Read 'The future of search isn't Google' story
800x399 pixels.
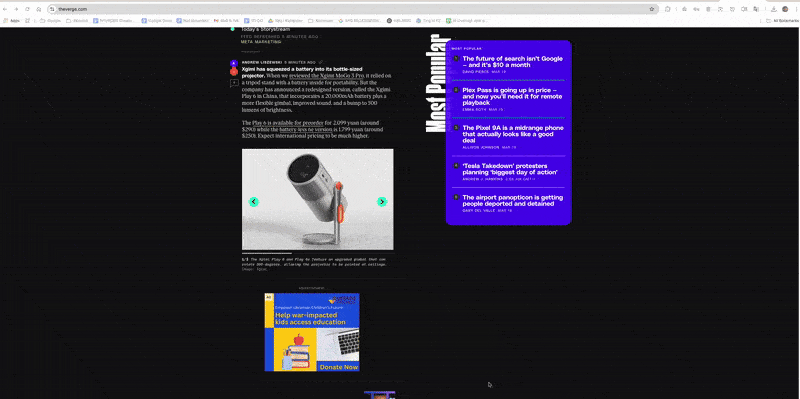click(512, 62)
